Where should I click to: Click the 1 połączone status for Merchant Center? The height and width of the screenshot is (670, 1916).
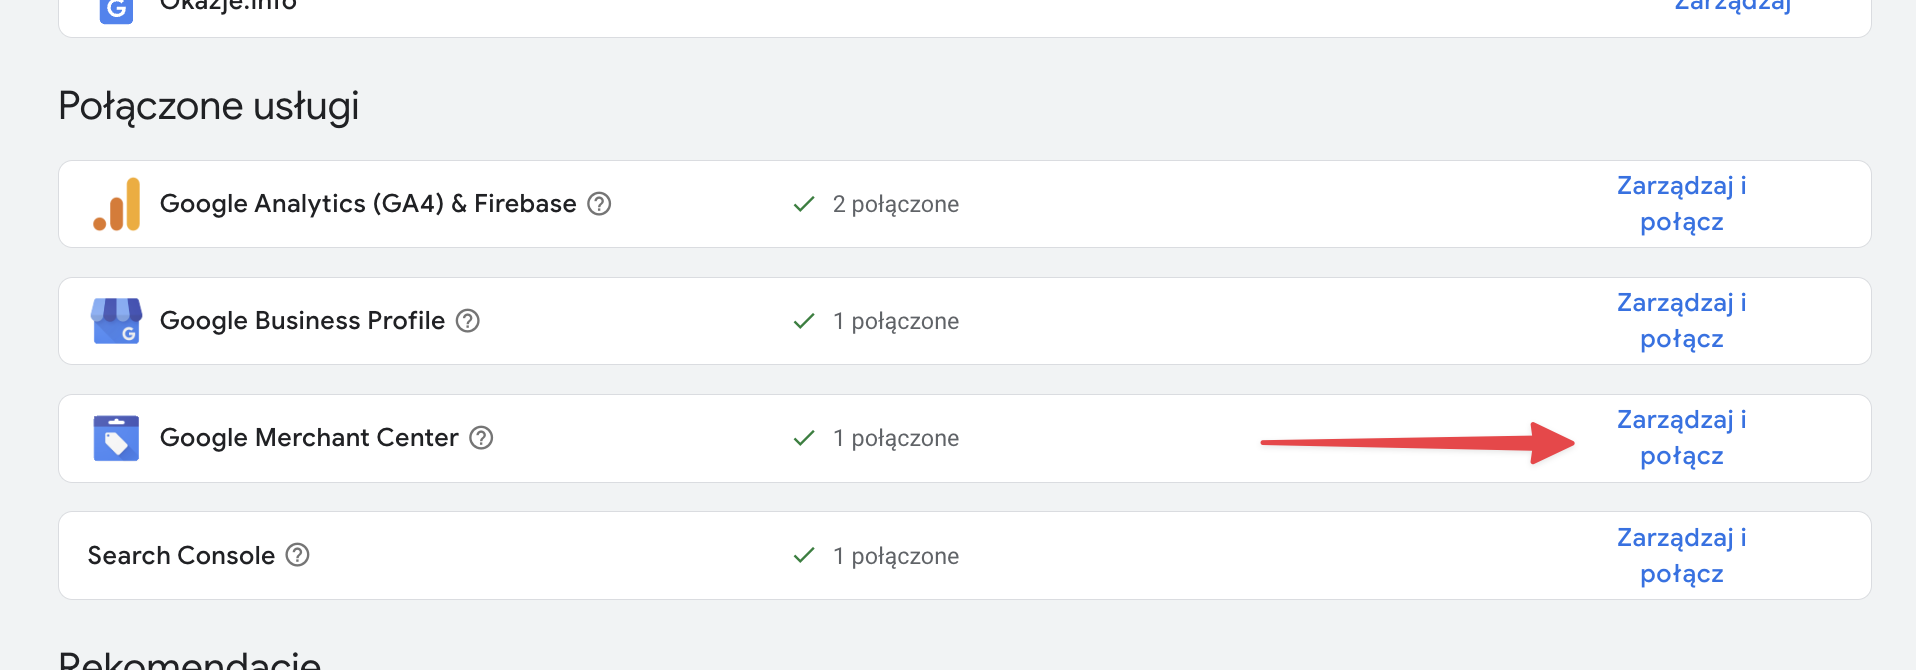click(895, 438)
